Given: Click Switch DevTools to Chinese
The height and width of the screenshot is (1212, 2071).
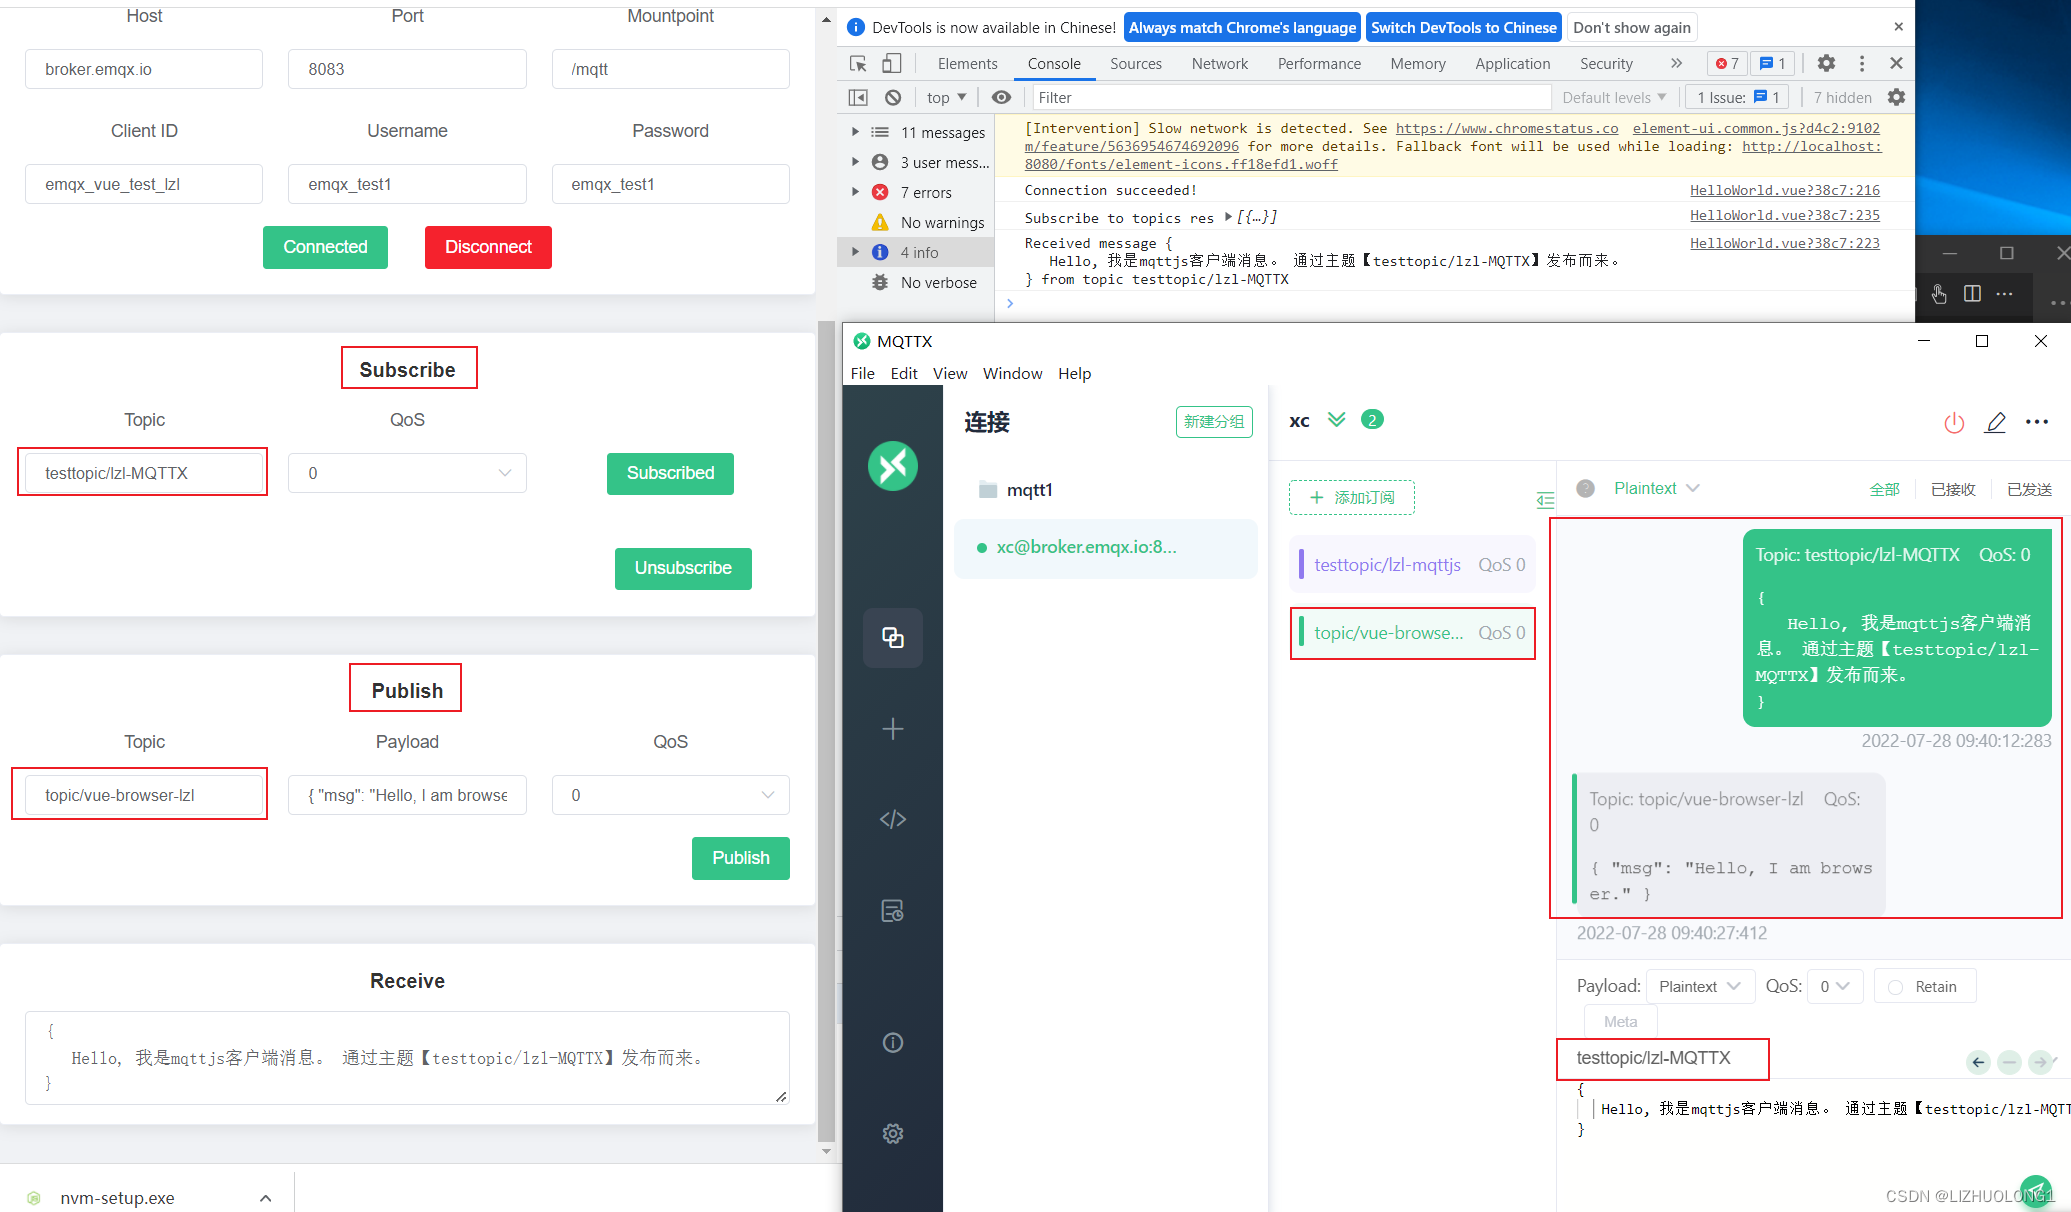Looking at the screenshot, I should pos(1463,27).
